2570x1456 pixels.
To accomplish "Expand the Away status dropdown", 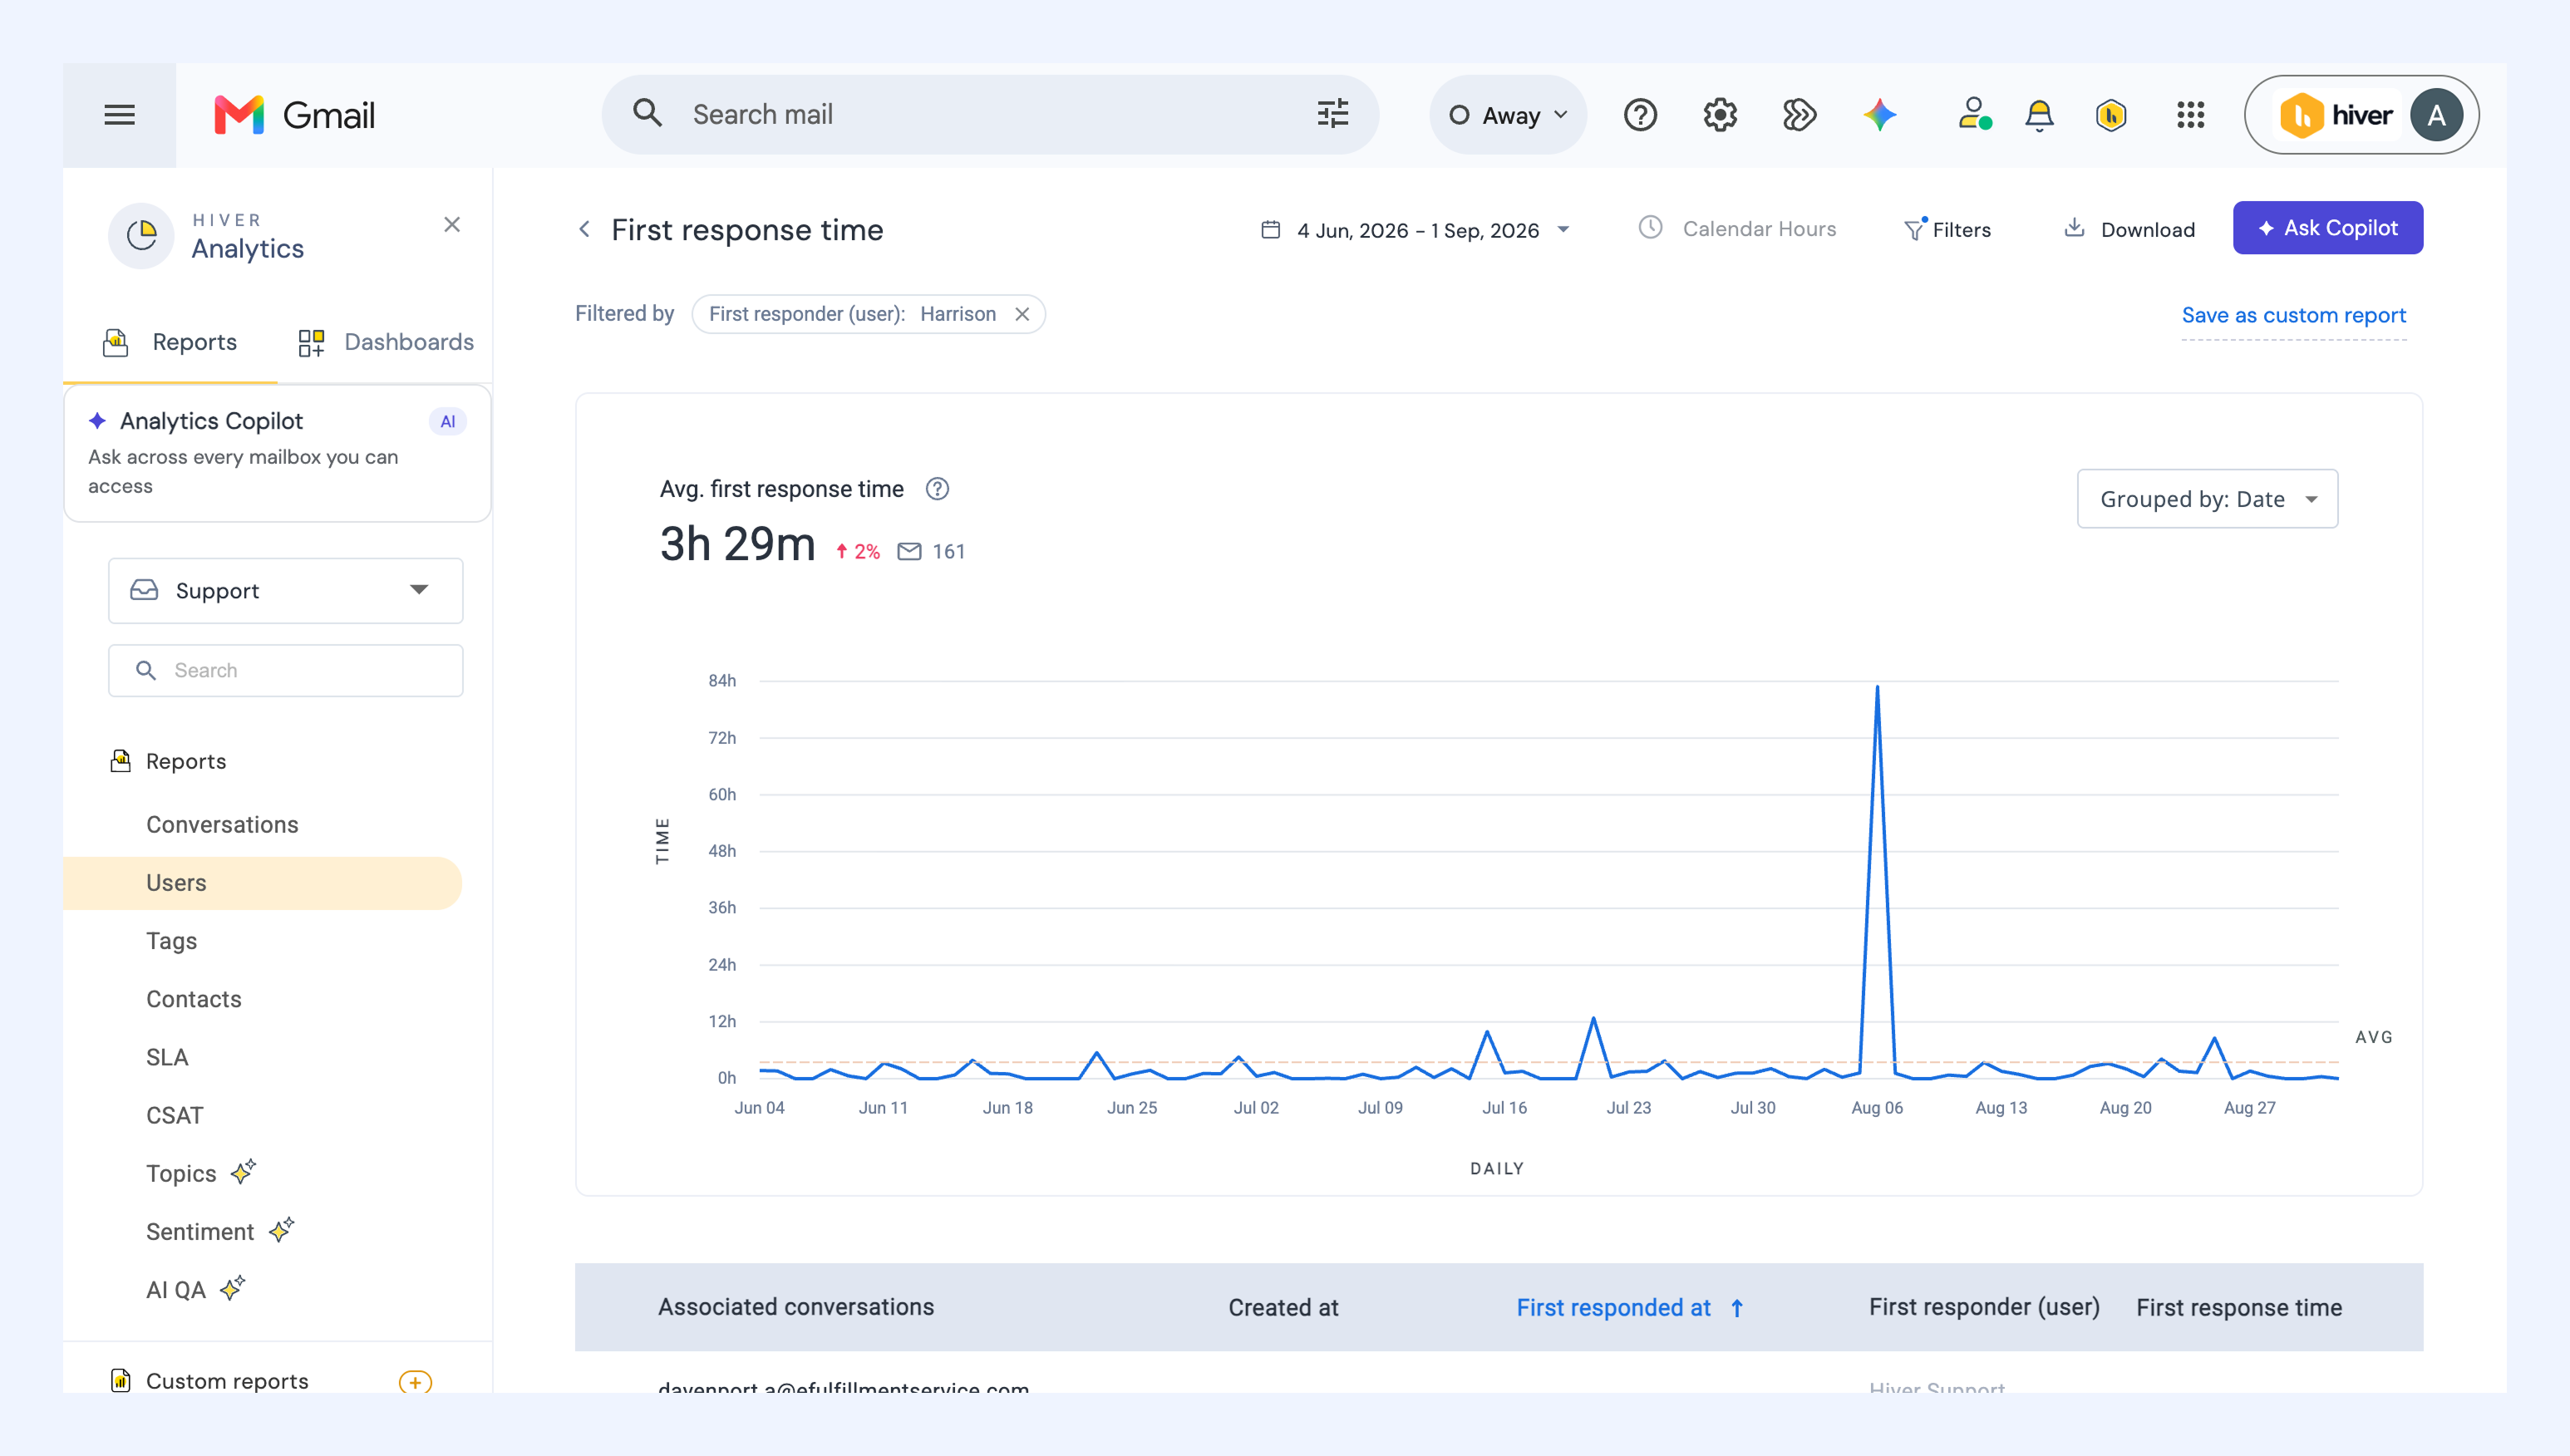I will (1508, 115).
